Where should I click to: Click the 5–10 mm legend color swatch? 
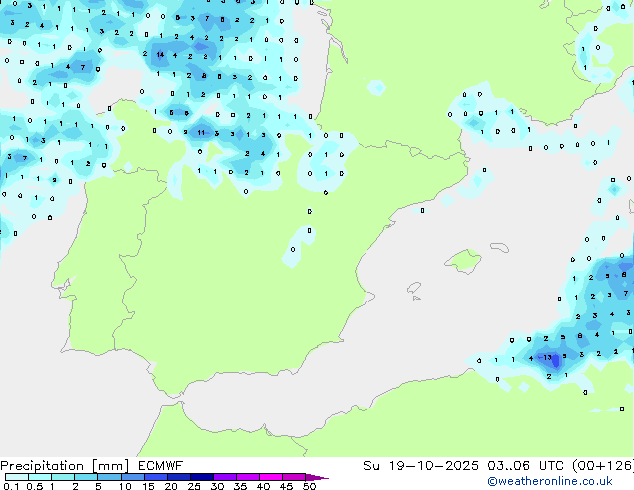tap(109, 477)
